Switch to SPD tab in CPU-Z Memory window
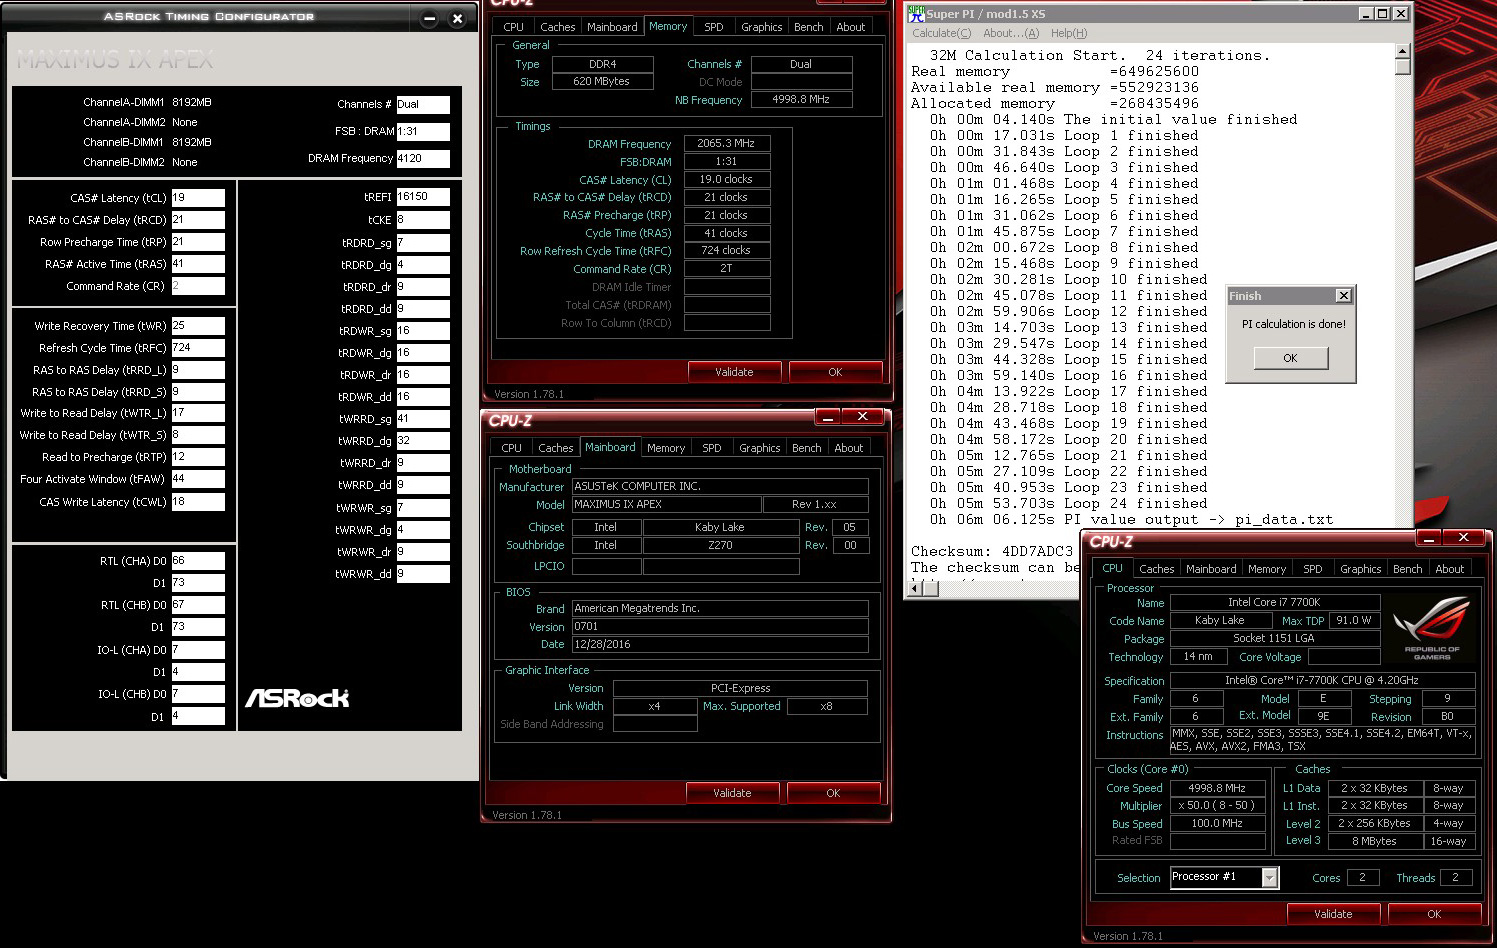Screen dimensions: 1497x948 tap(714, 27)
